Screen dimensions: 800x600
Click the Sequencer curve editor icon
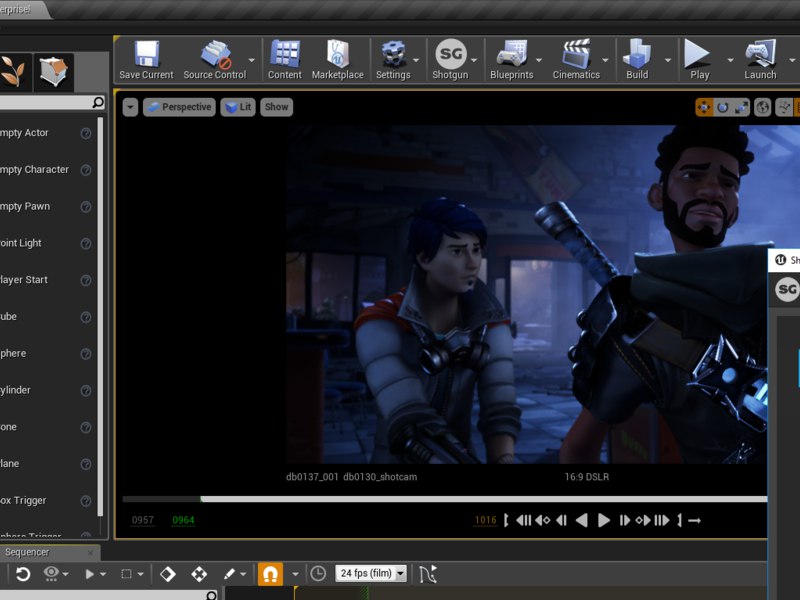click(428, 574)
